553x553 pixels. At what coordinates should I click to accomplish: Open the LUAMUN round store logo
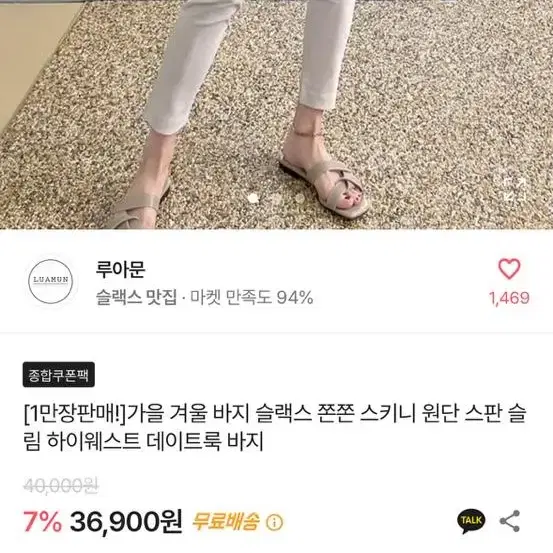click(50, 281)
